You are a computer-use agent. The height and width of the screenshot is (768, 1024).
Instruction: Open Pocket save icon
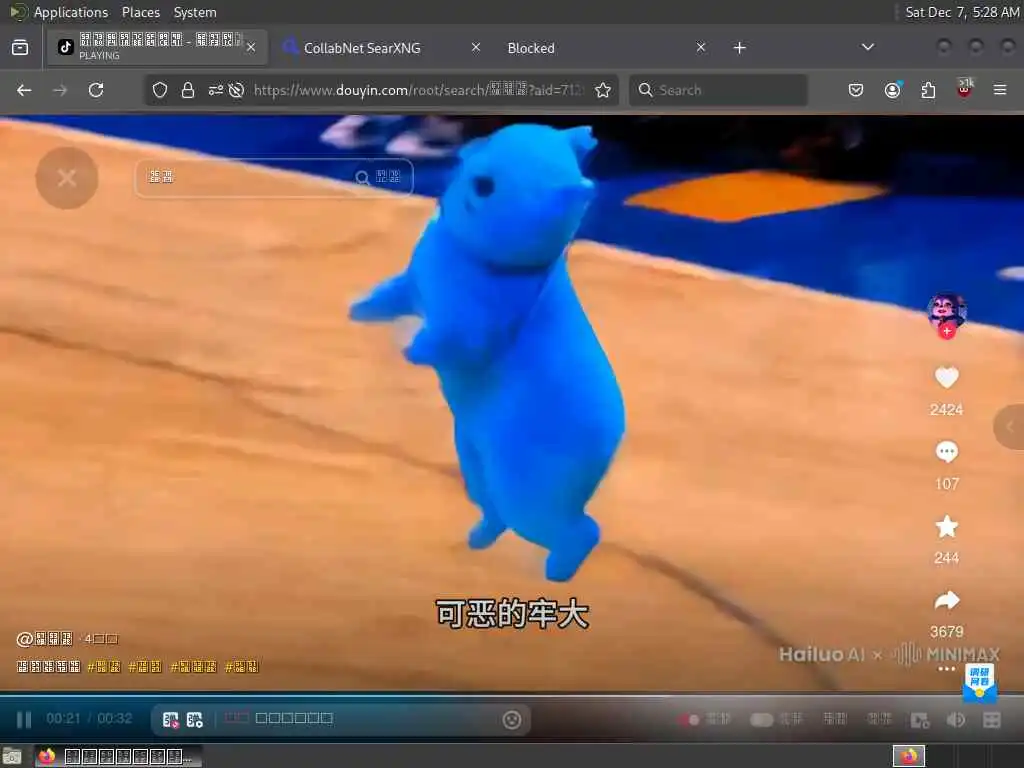(x=856, y=90)
